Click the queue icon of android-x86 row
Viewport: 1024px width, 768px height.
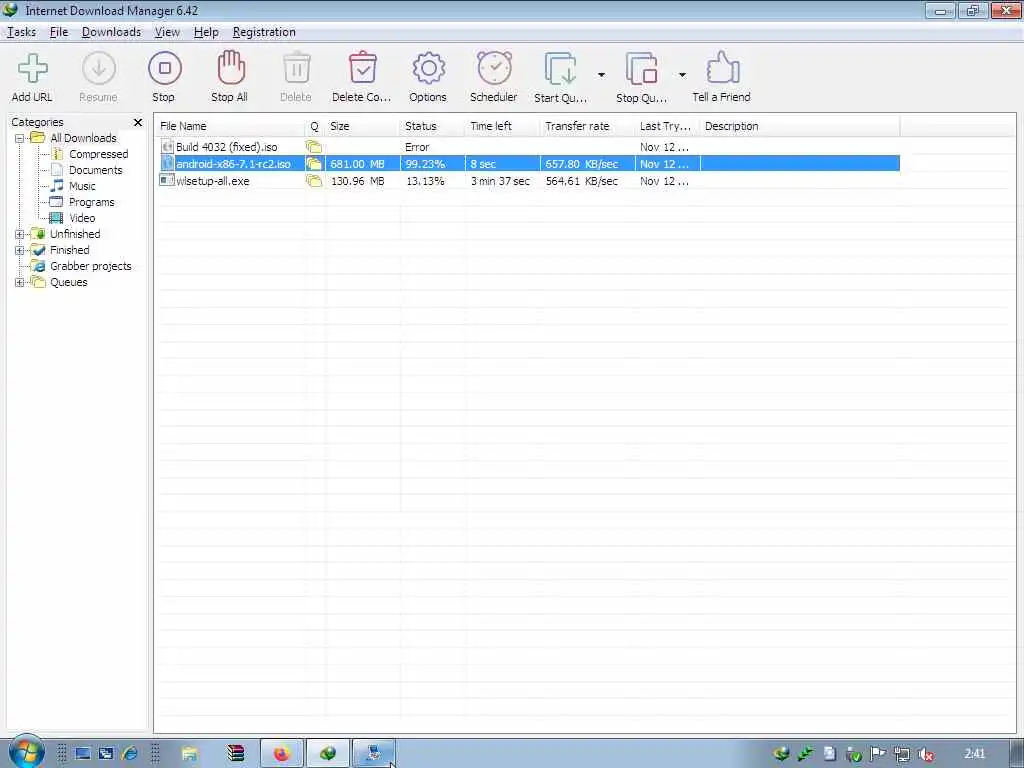(314, 164)
